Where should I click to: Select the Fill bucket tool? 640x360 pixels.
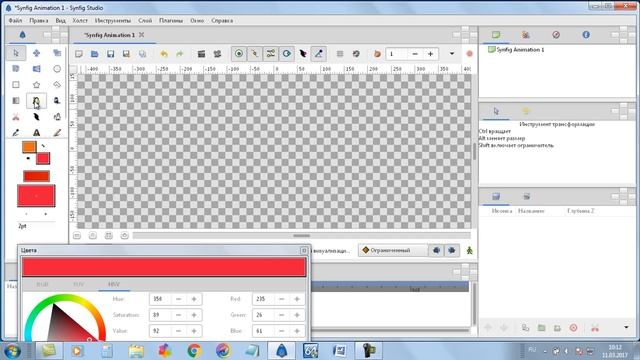coord(57,117)
